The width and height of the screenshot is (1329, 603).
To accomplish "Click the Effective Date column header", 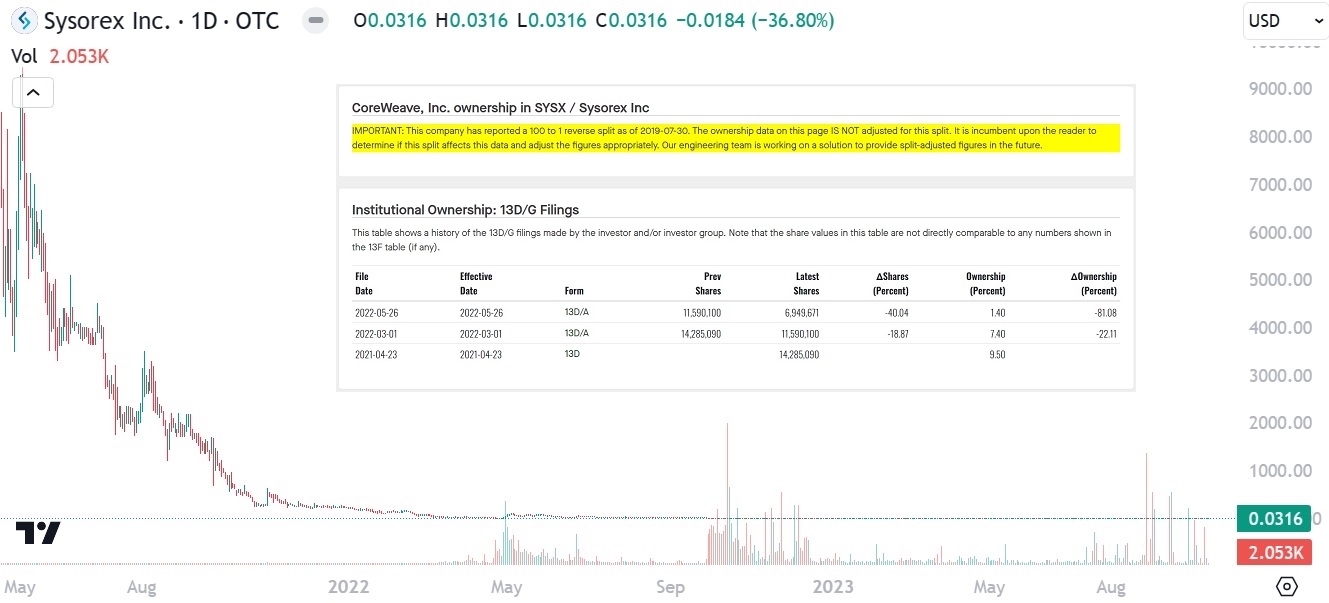I will (476, 283).
